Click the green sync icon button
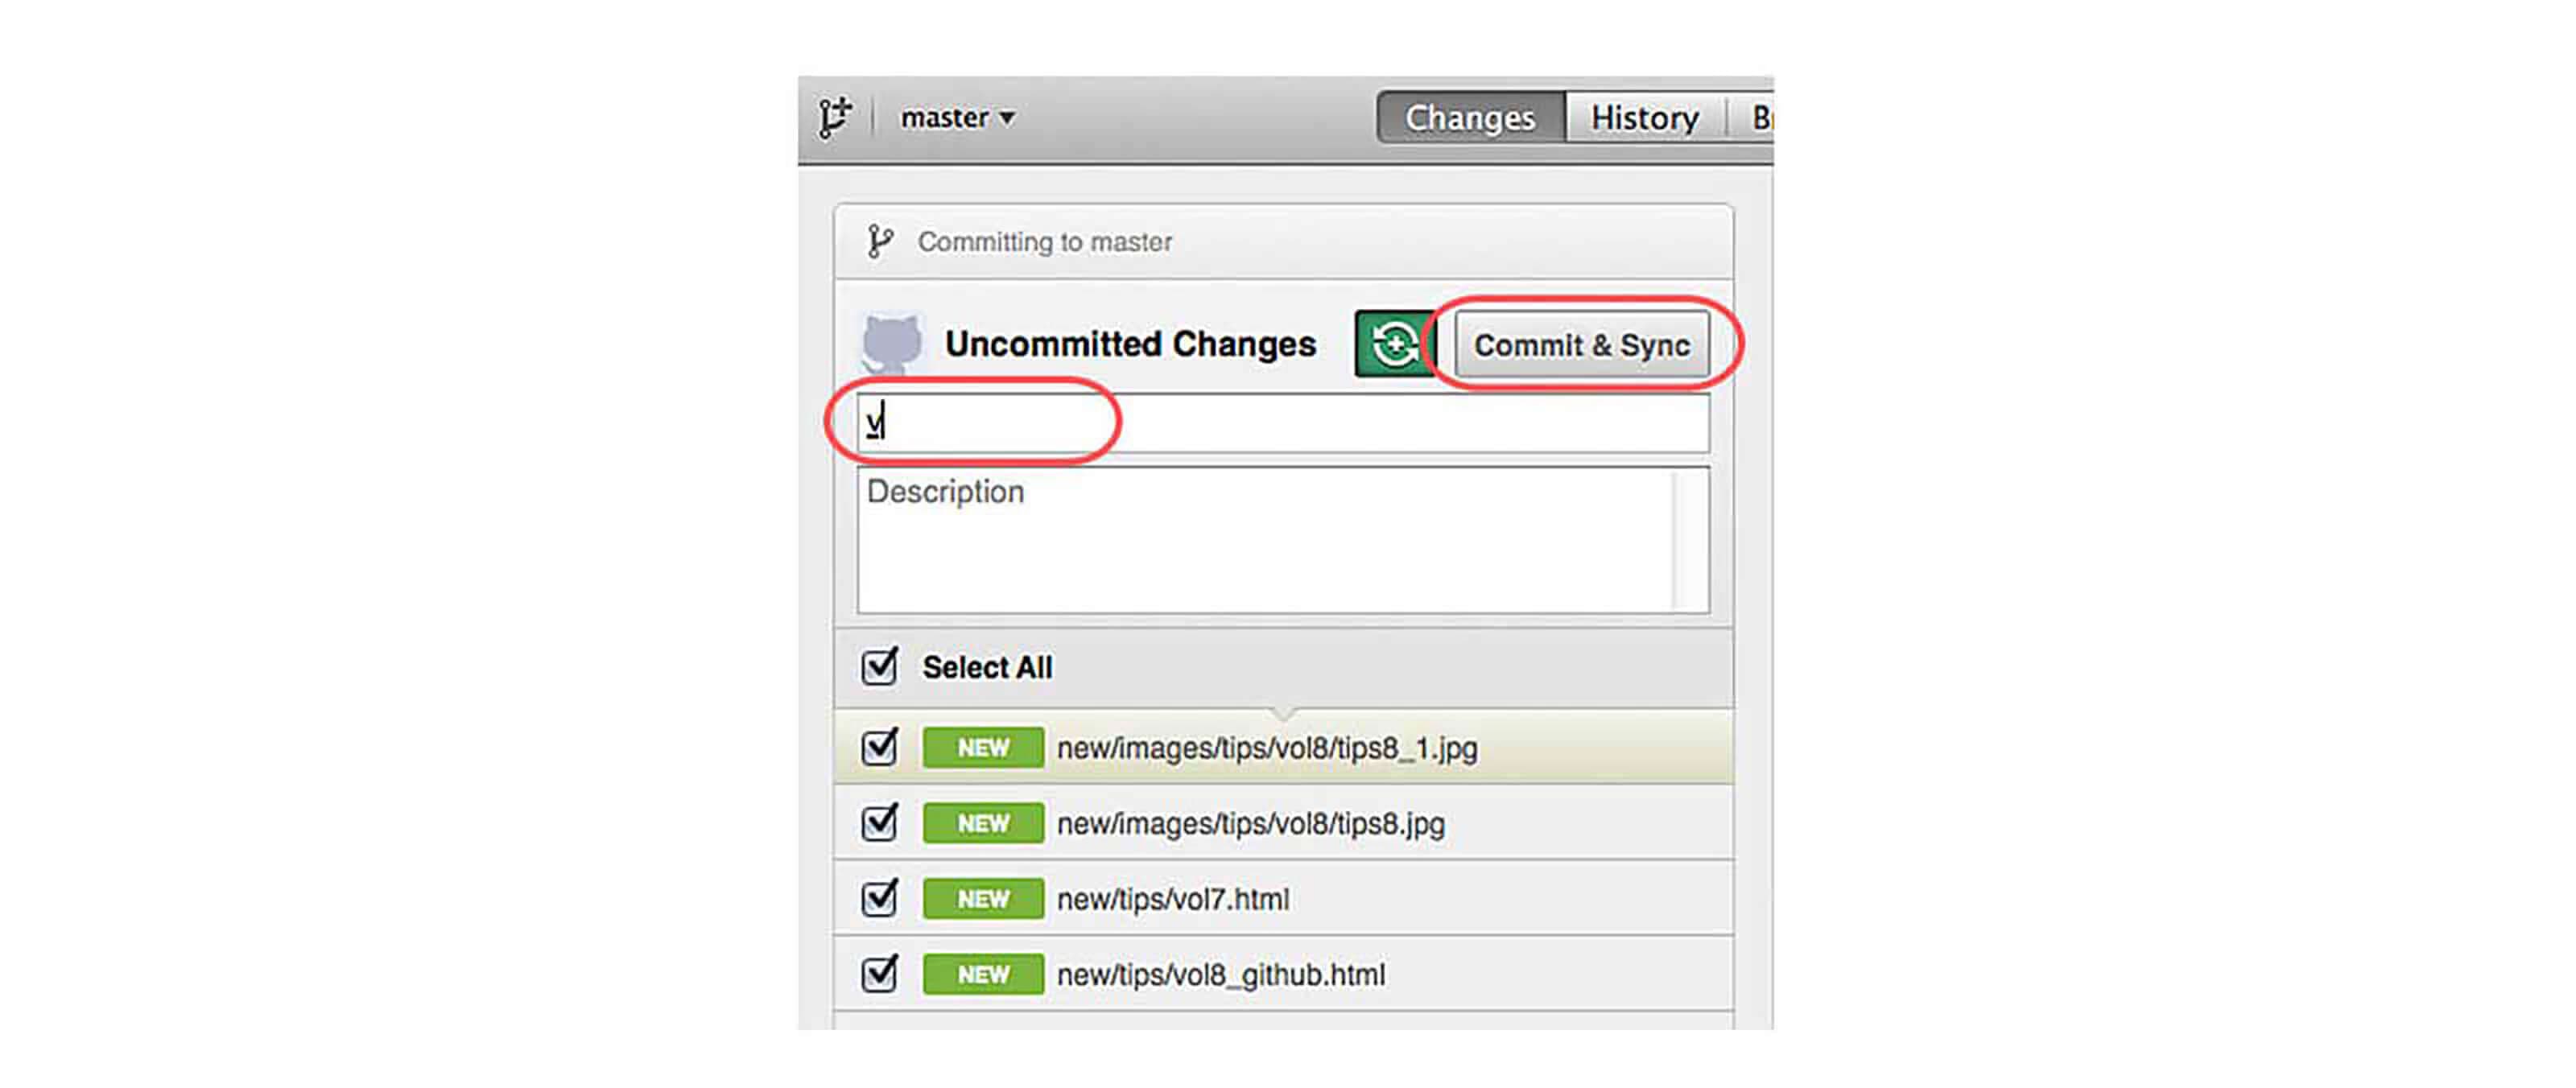This screenshot has height=1088, width=2576. coord(1393,345)
